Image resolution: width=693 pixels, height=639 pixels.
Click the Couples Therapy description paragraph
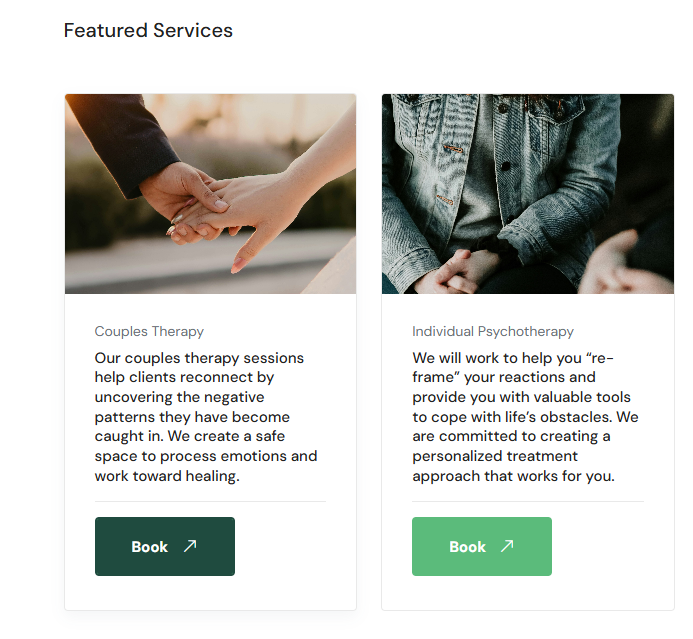(x=206, y=416)
